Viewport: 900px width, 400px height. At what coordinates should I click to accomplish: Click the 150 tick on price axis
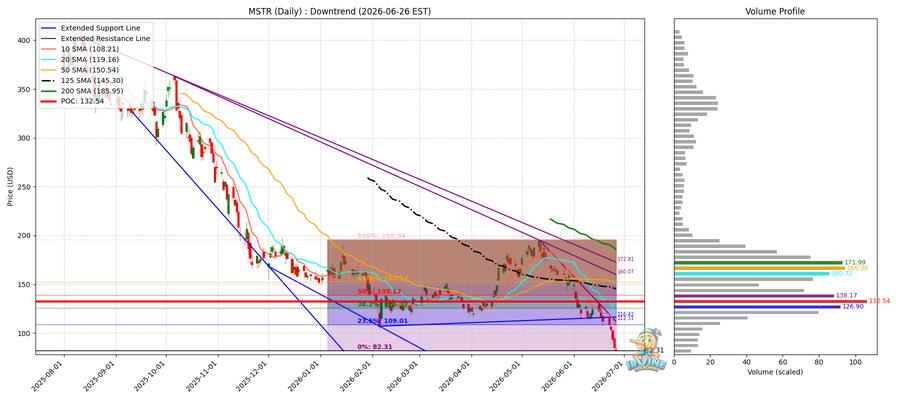coord(25,285)
